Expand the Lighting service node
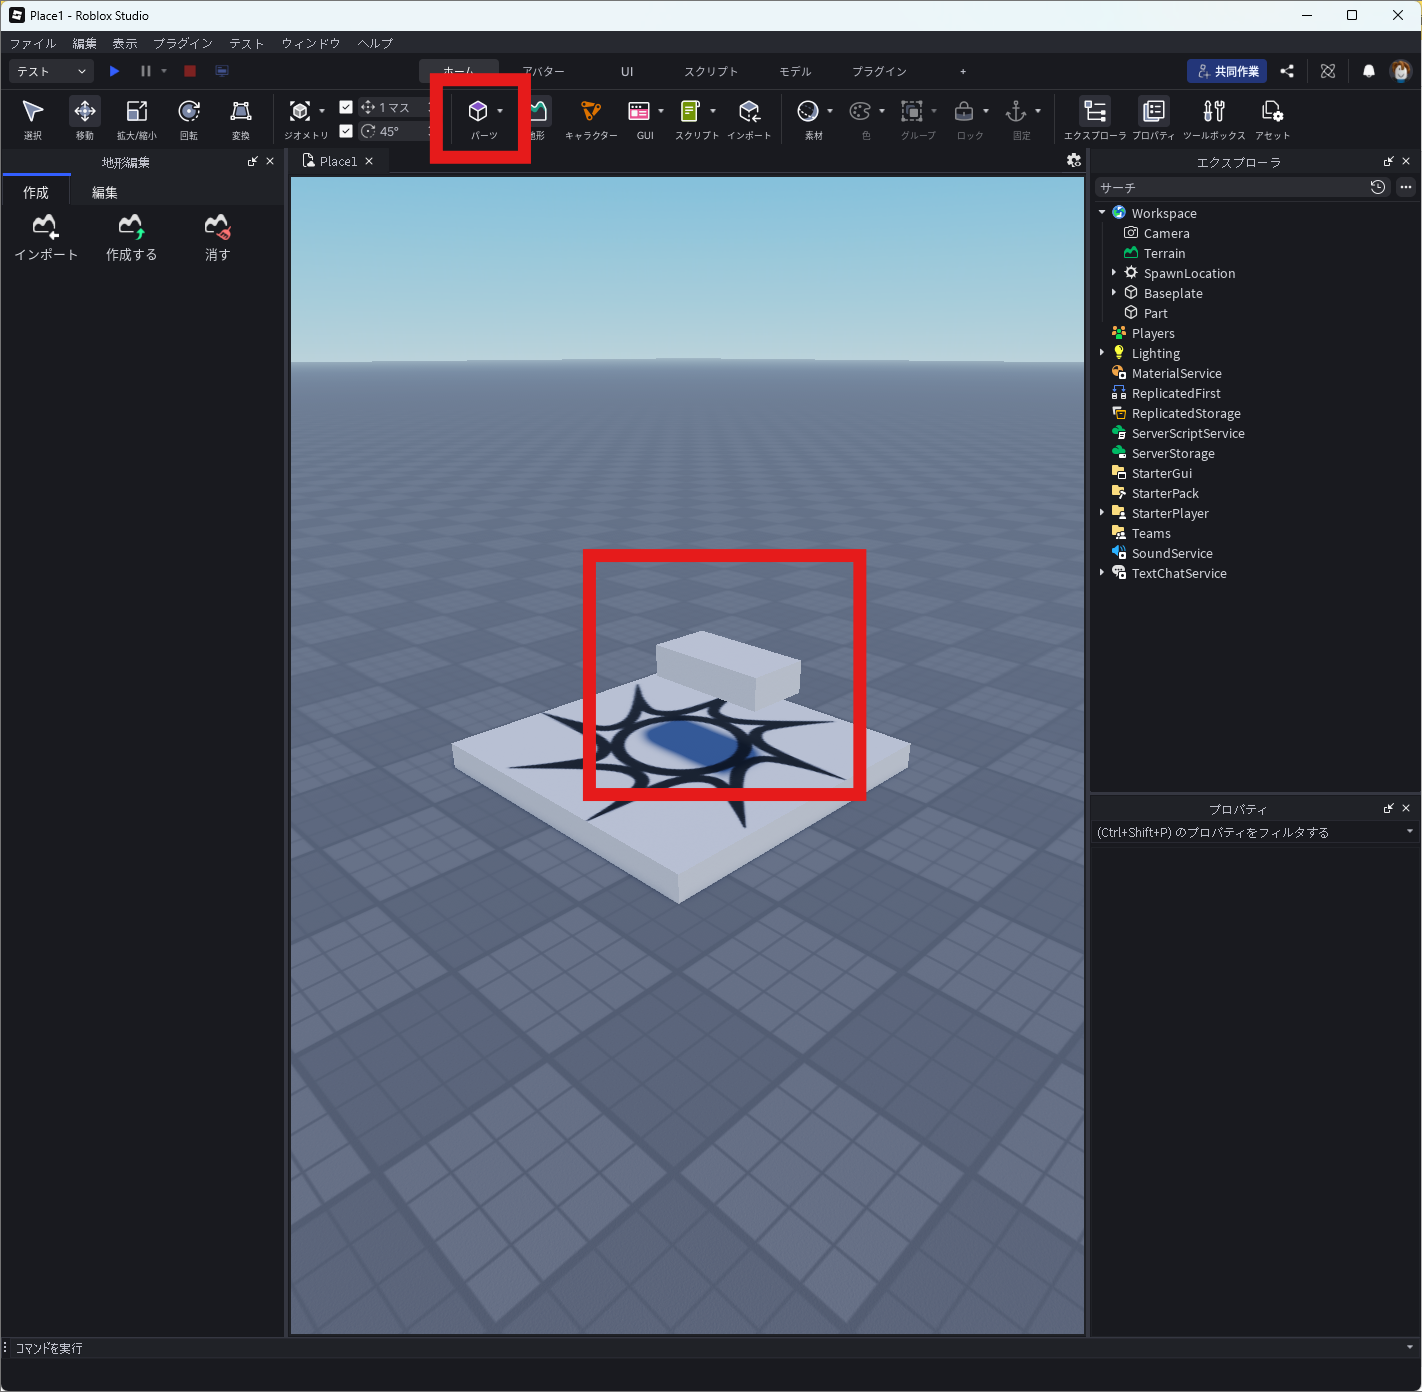Screen dimensions: 1422x1392 click(x=1102, y=353)
